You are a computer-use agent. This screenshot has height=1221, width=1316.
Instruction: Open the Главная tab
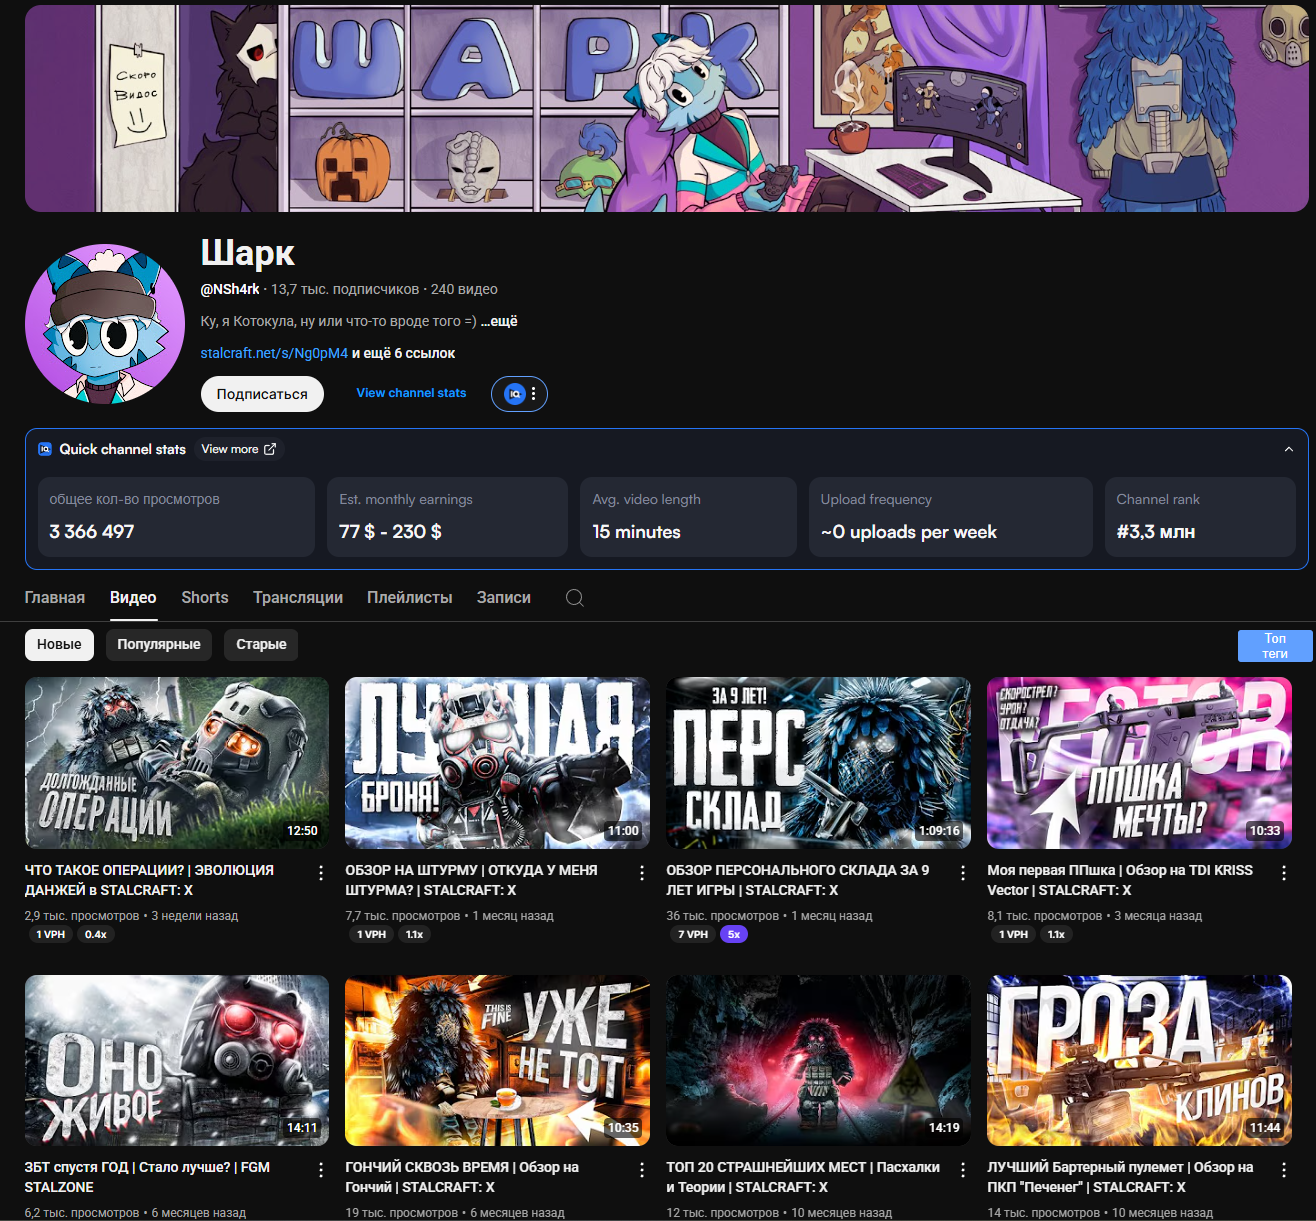pos(55,597)
